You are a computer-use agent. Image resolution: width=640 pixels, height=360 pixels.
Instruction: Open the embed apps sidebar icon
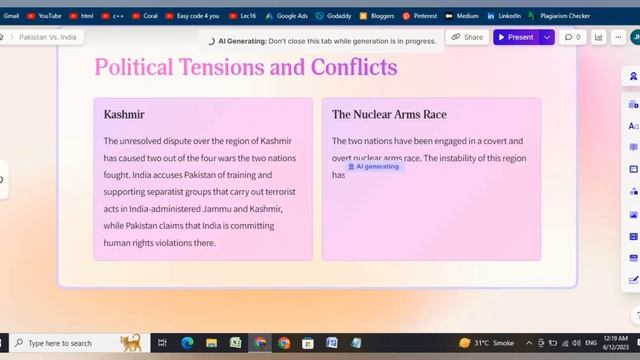pyautogui.click(x=633, y=258)
